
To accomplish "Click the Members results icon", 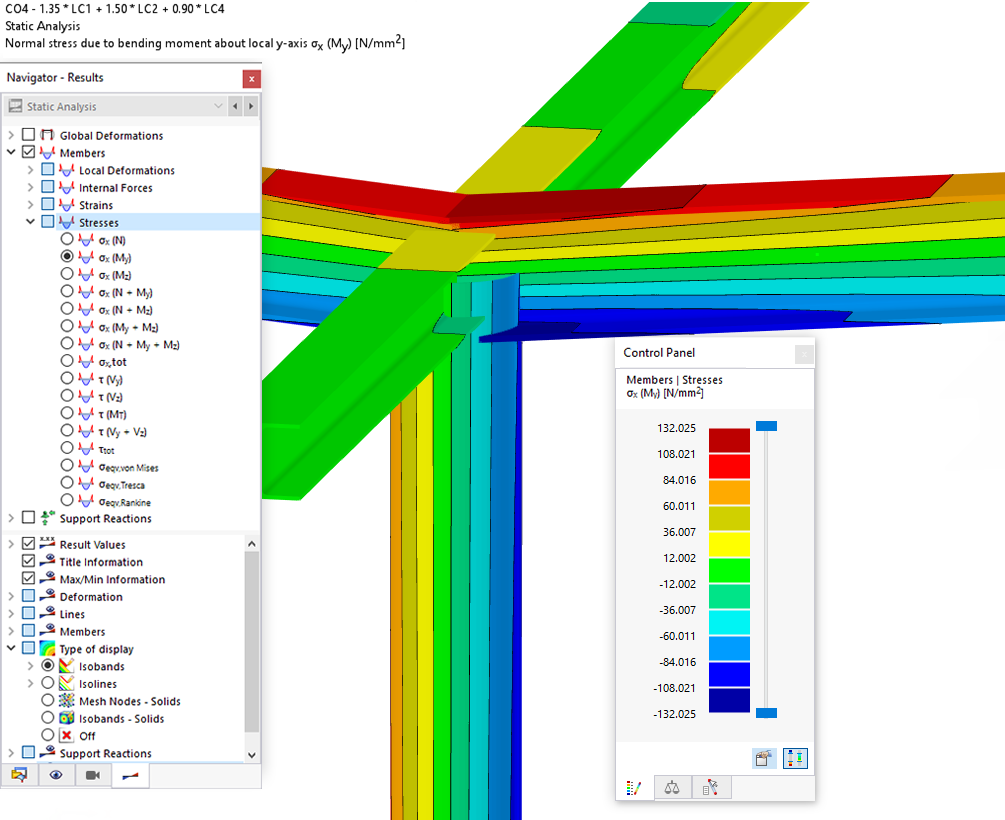I will coord(47,153).
